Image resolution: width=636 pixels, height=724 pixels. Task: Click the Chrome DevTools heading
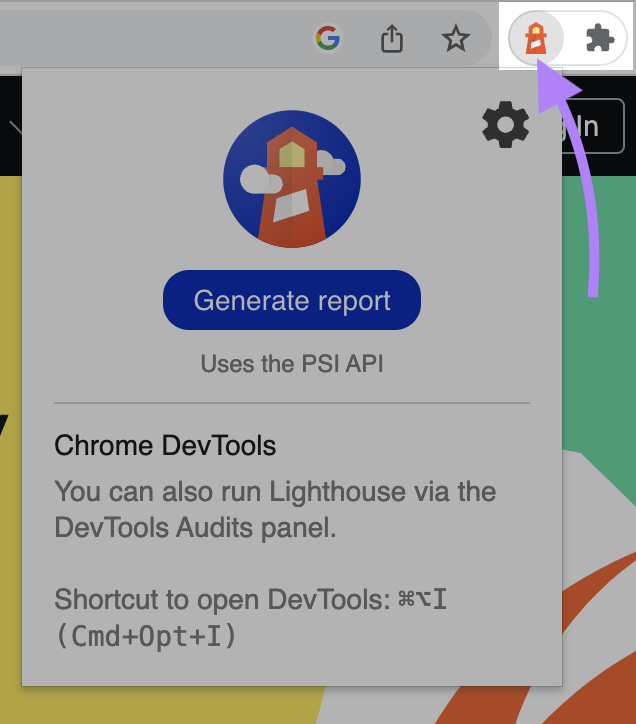(x=165, y=445)
